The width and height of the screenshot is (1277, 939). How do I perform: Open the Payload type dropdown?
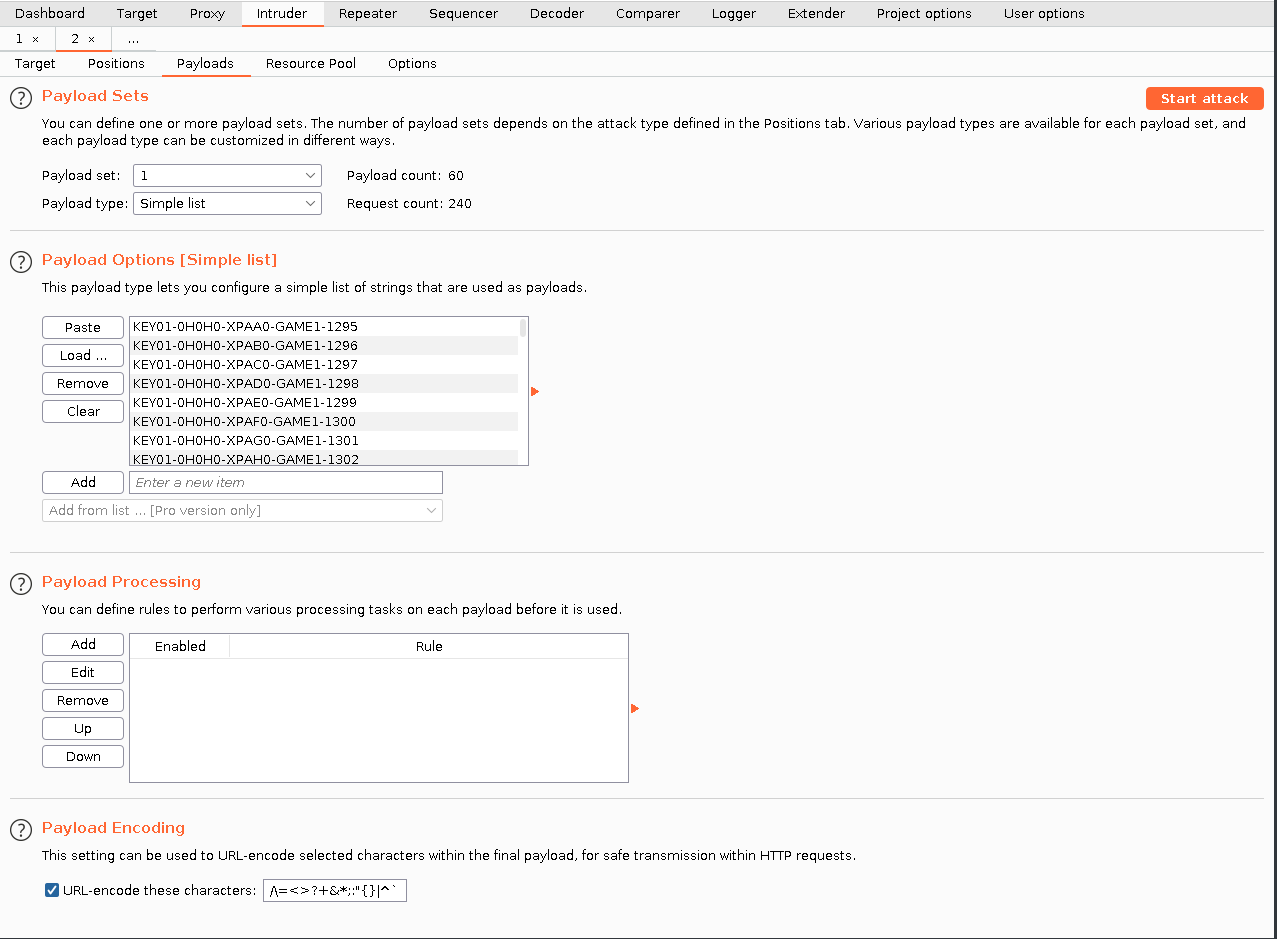pyautogui.click(x=227, y=204)
